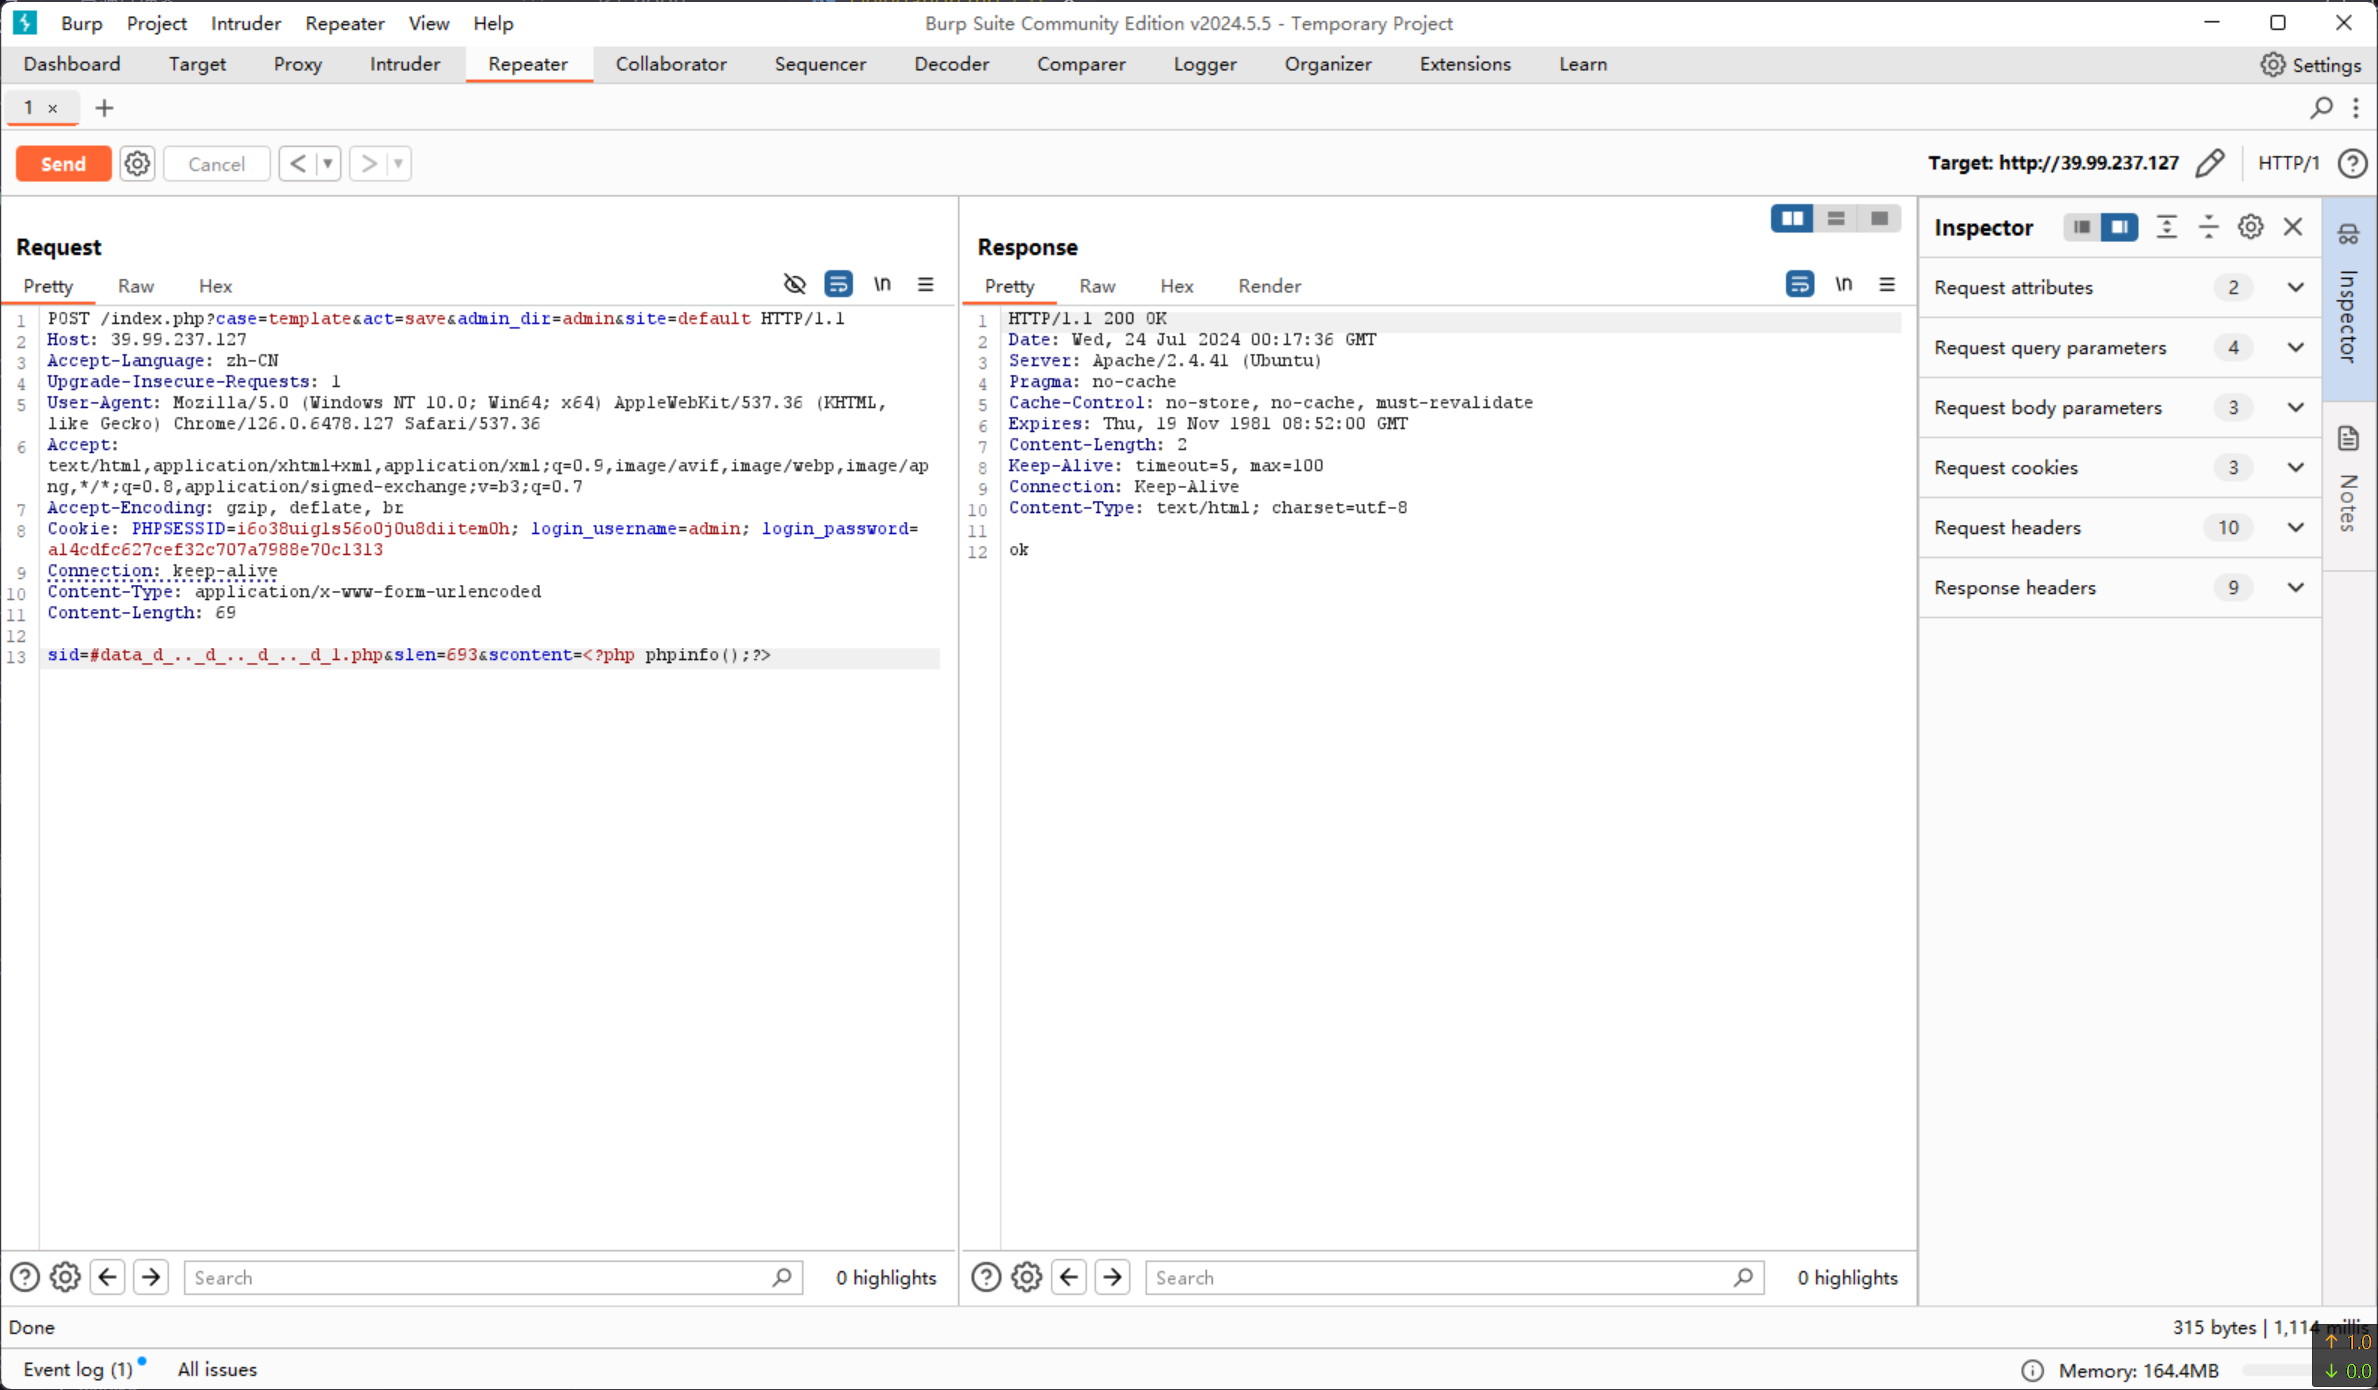Image resolution: width=2378 pixels, height=1390 pixels.
Task: Click the orange Send button
Action: click(63, 164)
